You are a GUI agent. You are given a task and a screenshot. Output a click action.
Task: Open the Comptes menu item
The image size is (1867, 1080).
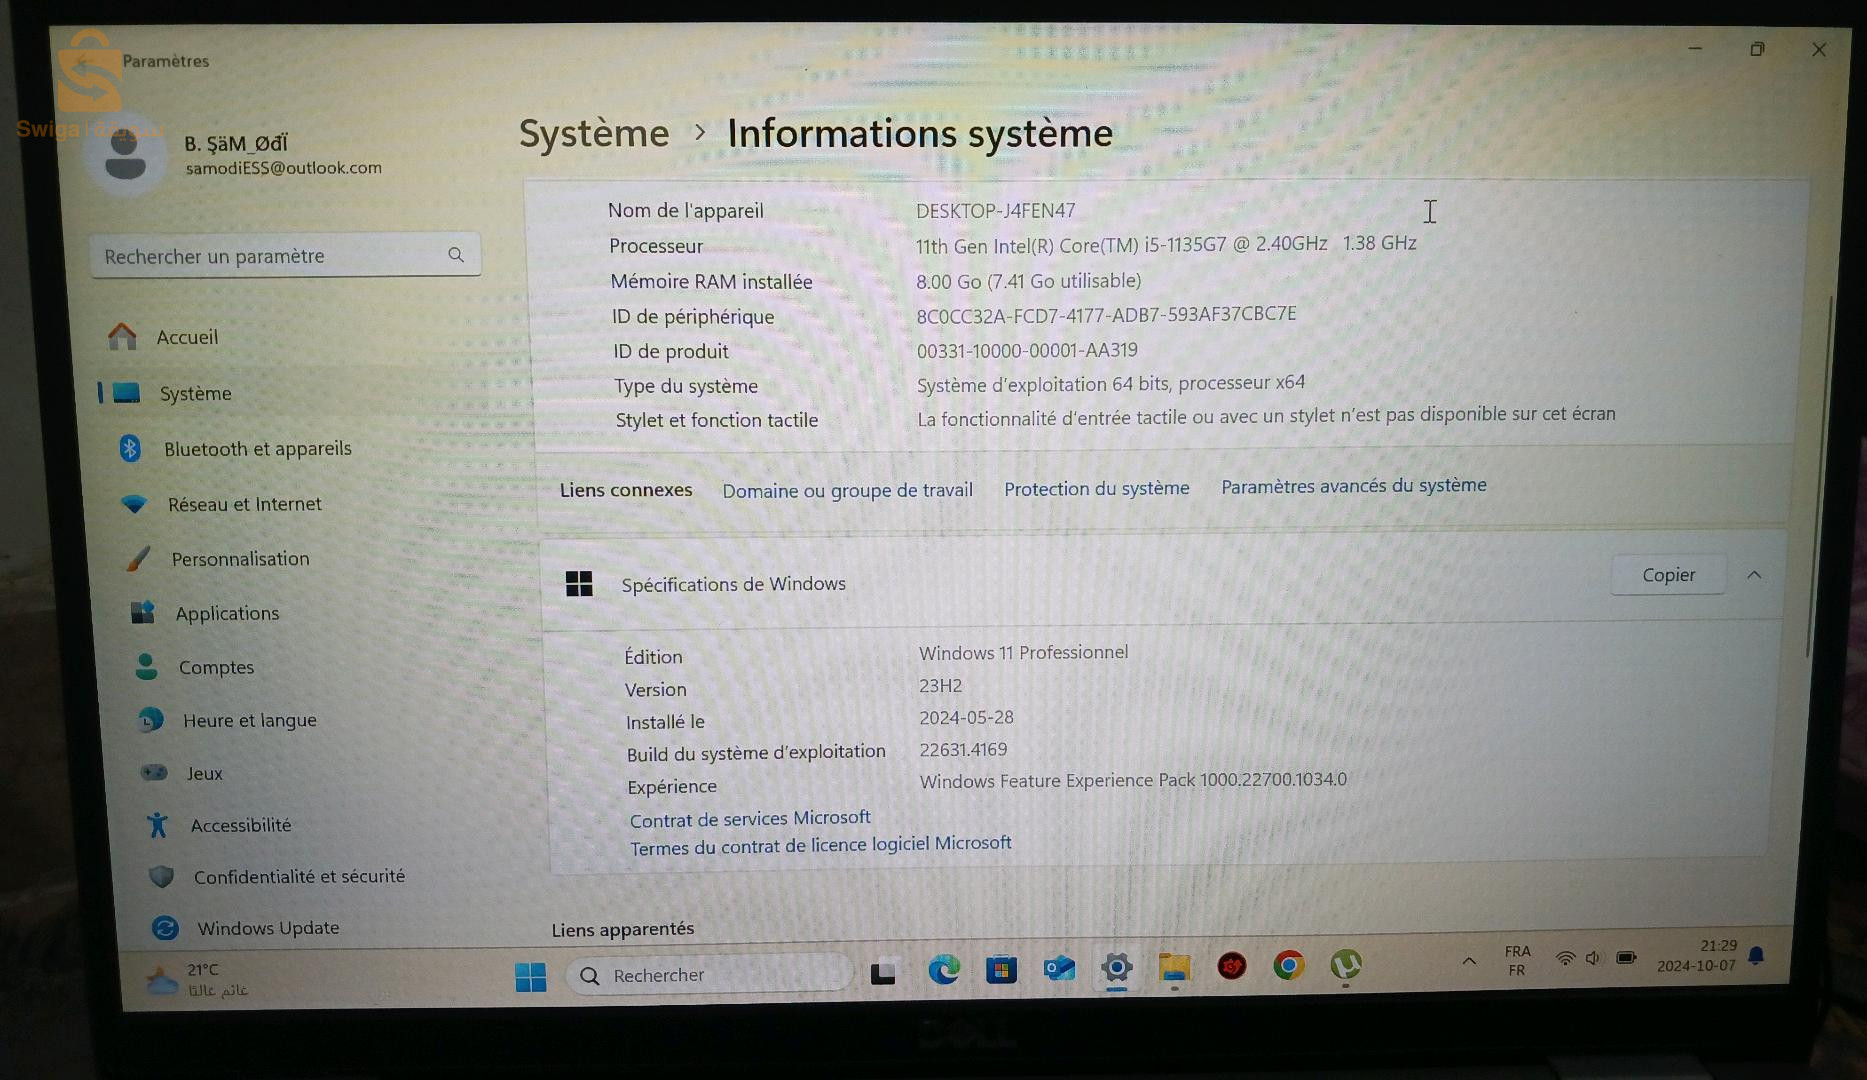[x=216, y=667]
